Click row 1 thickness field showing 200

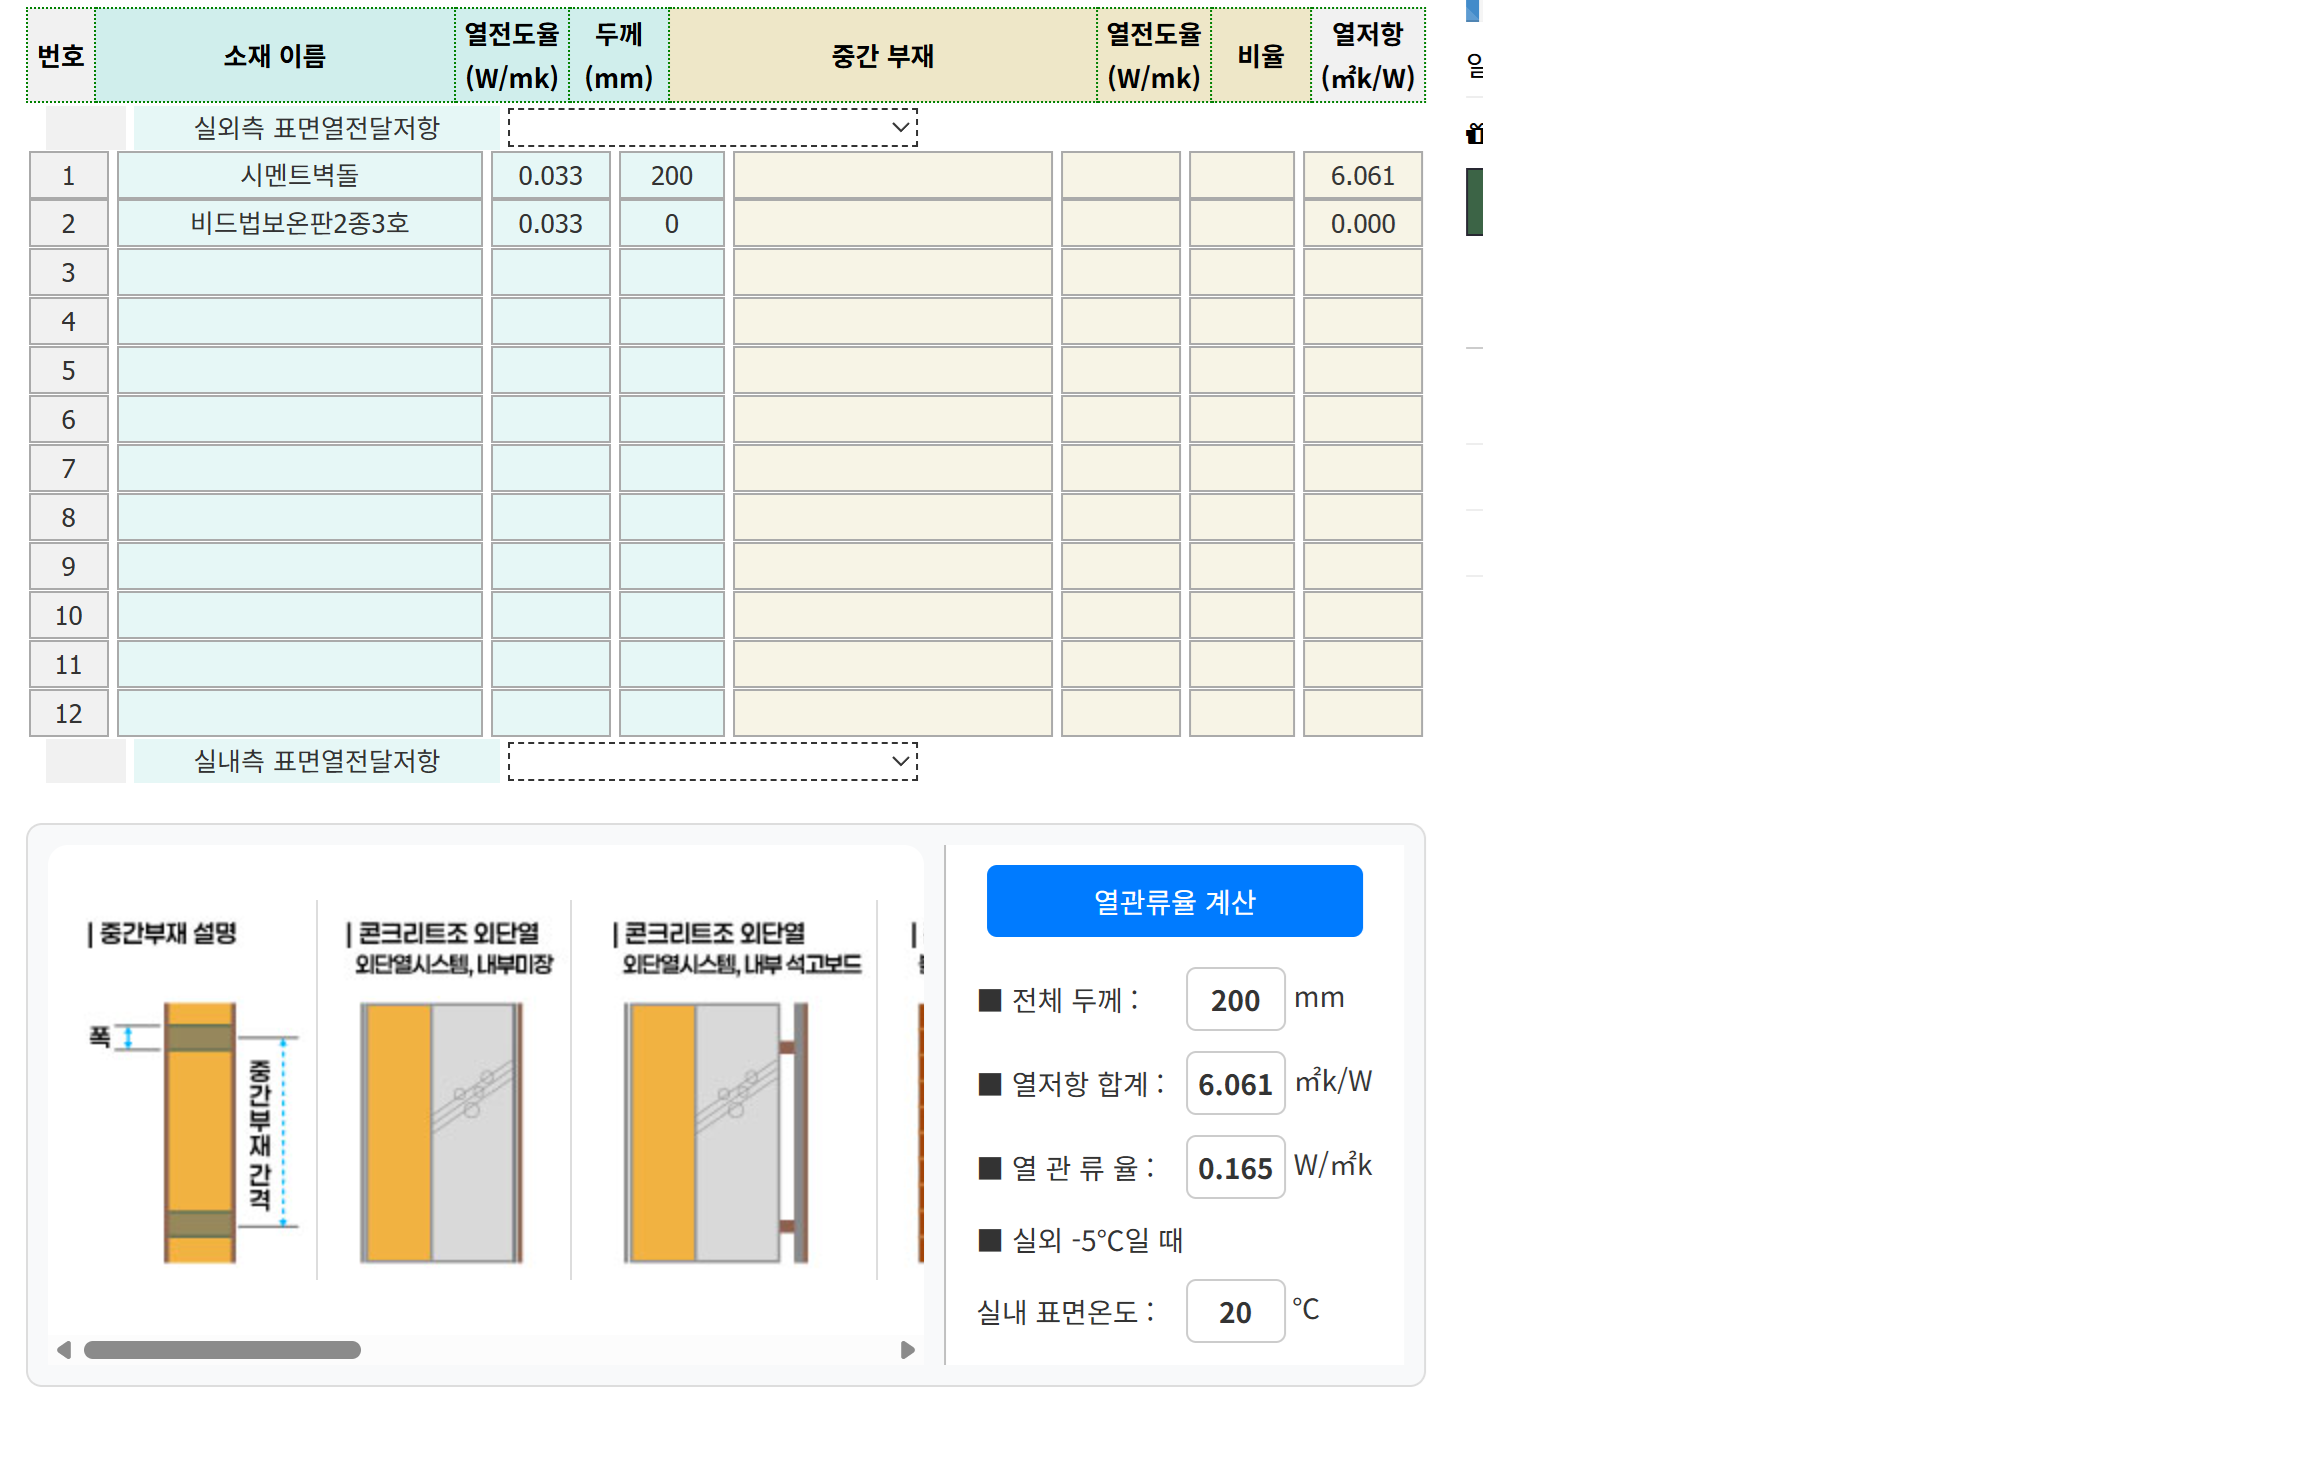pos(671,176)
